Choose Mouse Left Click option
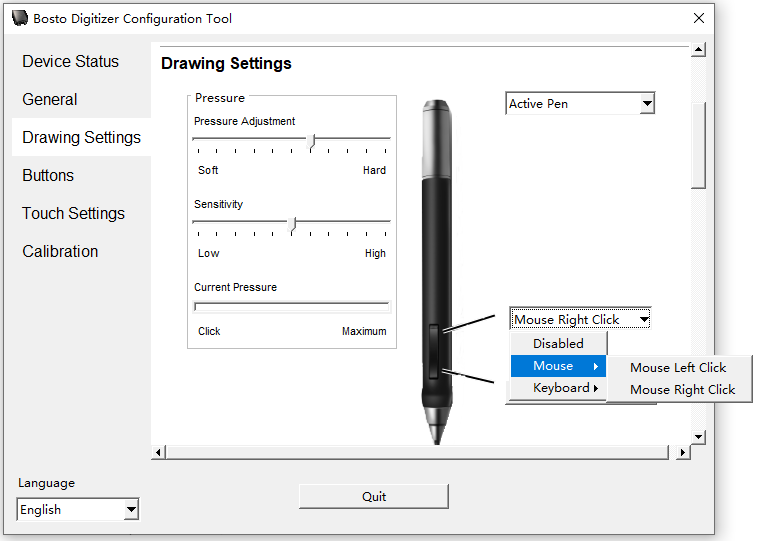The height and width of the screenshot is (541, 758). [x=678, y=367]
